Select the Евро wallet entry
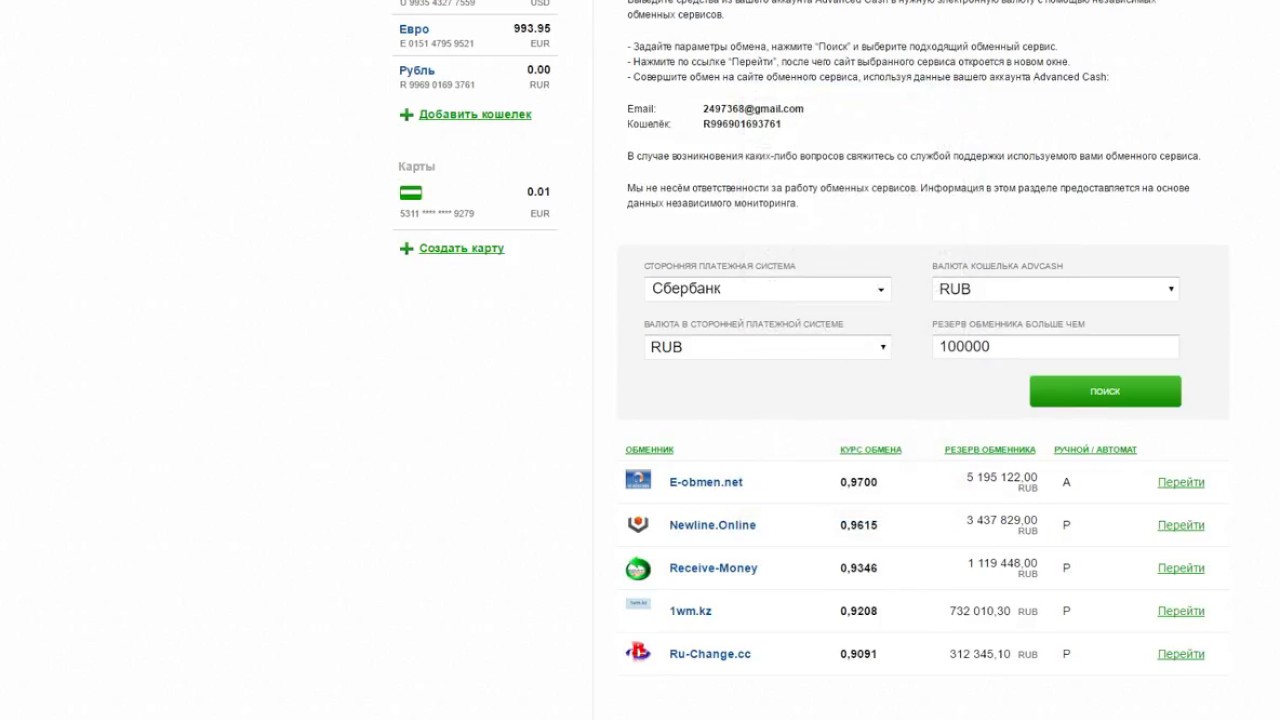 pos(475,36)
